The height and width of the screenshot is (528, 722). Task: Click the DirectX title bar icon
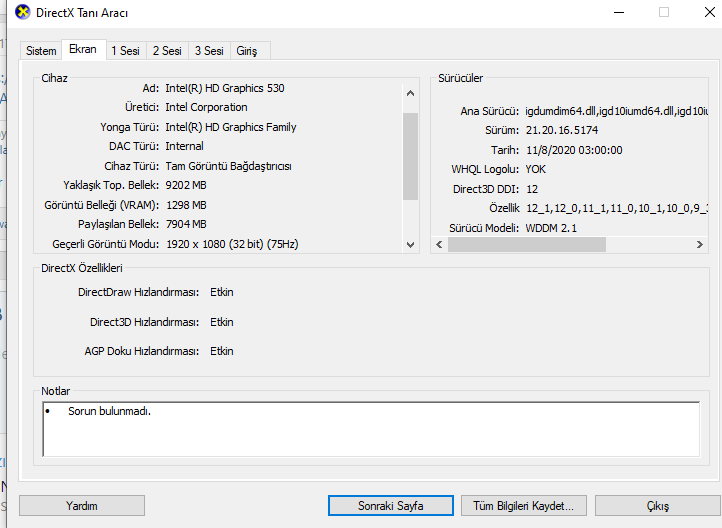coord(22,12)
